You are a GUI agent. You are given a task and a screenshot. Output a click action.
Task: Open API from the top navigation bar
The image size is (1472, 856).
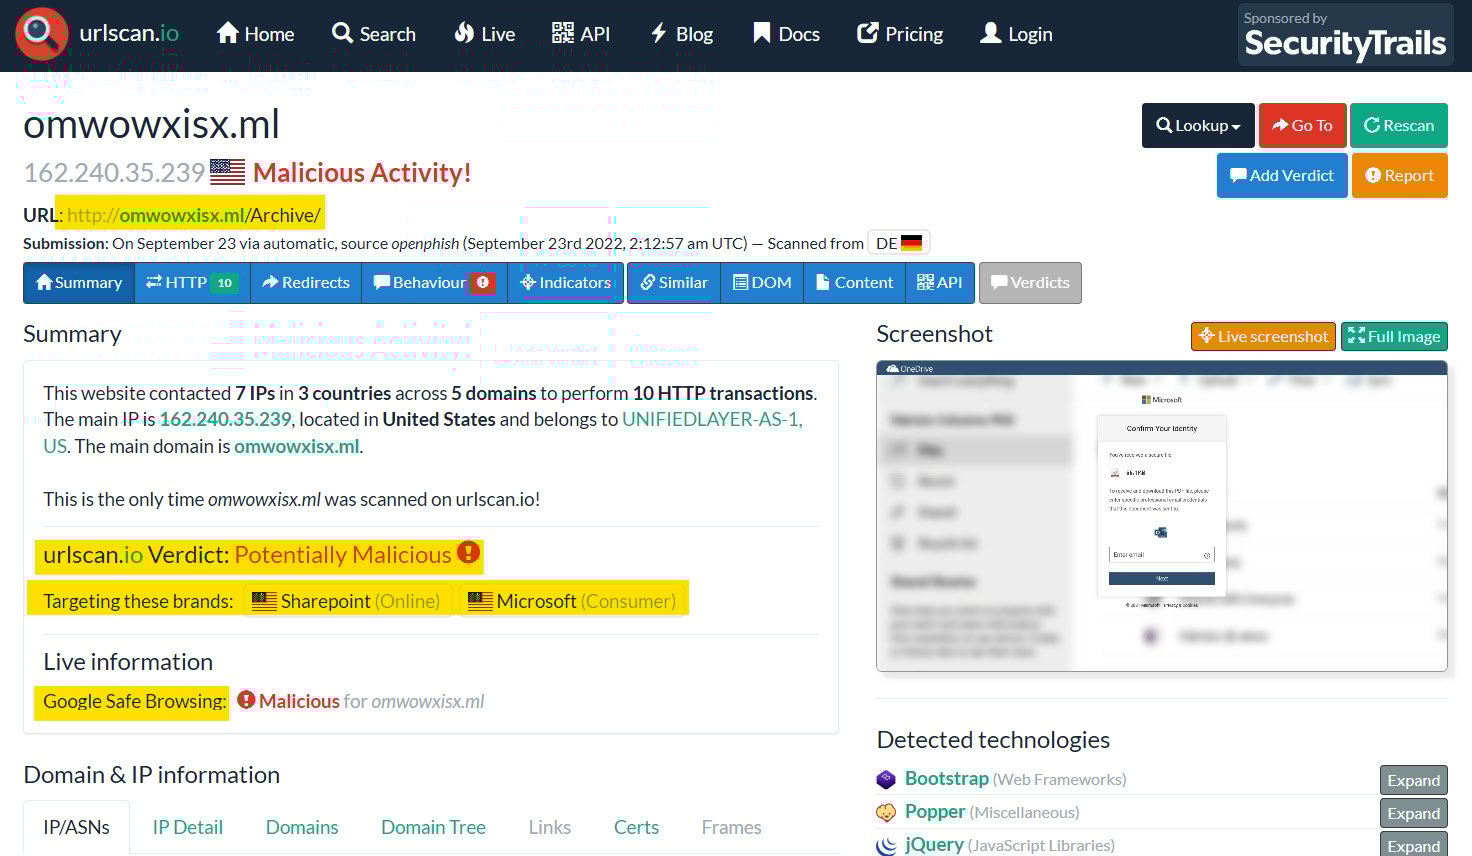click(581, 34)
